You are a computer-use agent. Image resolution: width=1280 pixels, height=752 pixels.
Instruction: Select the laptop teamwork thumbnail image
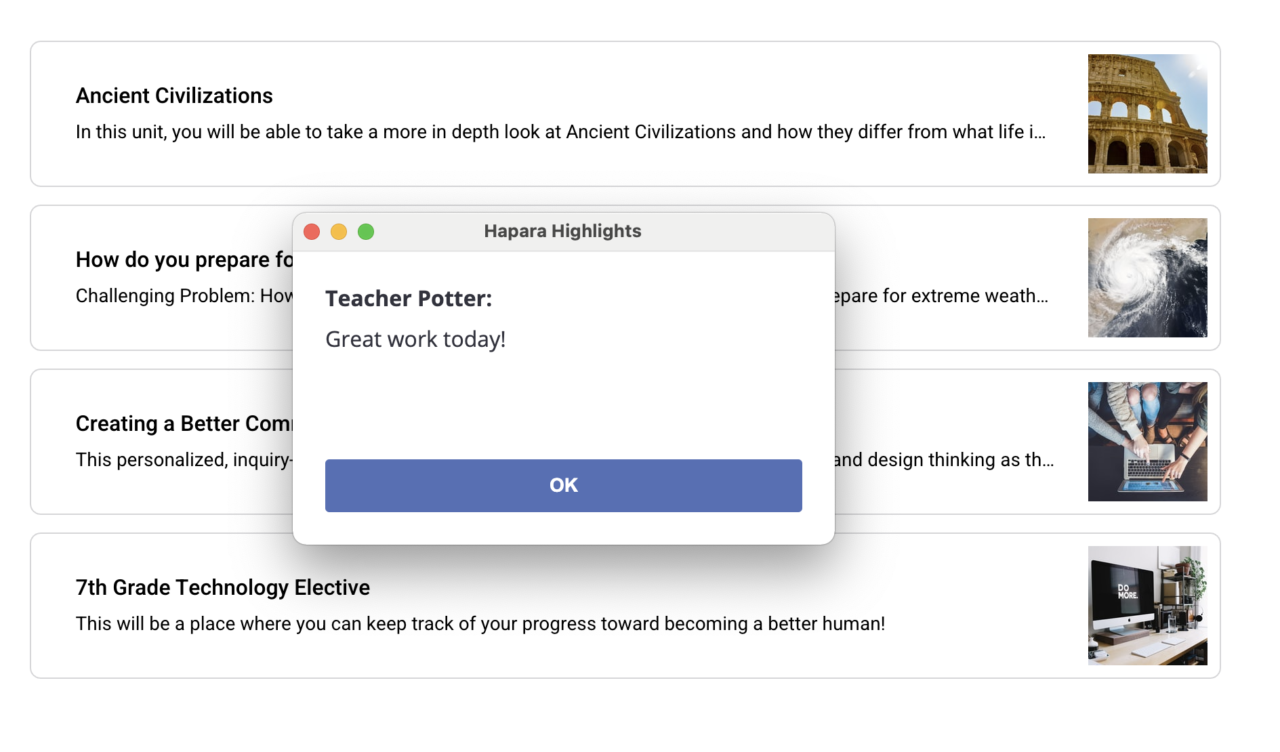pyautogui.click(x=1147, y=441)
